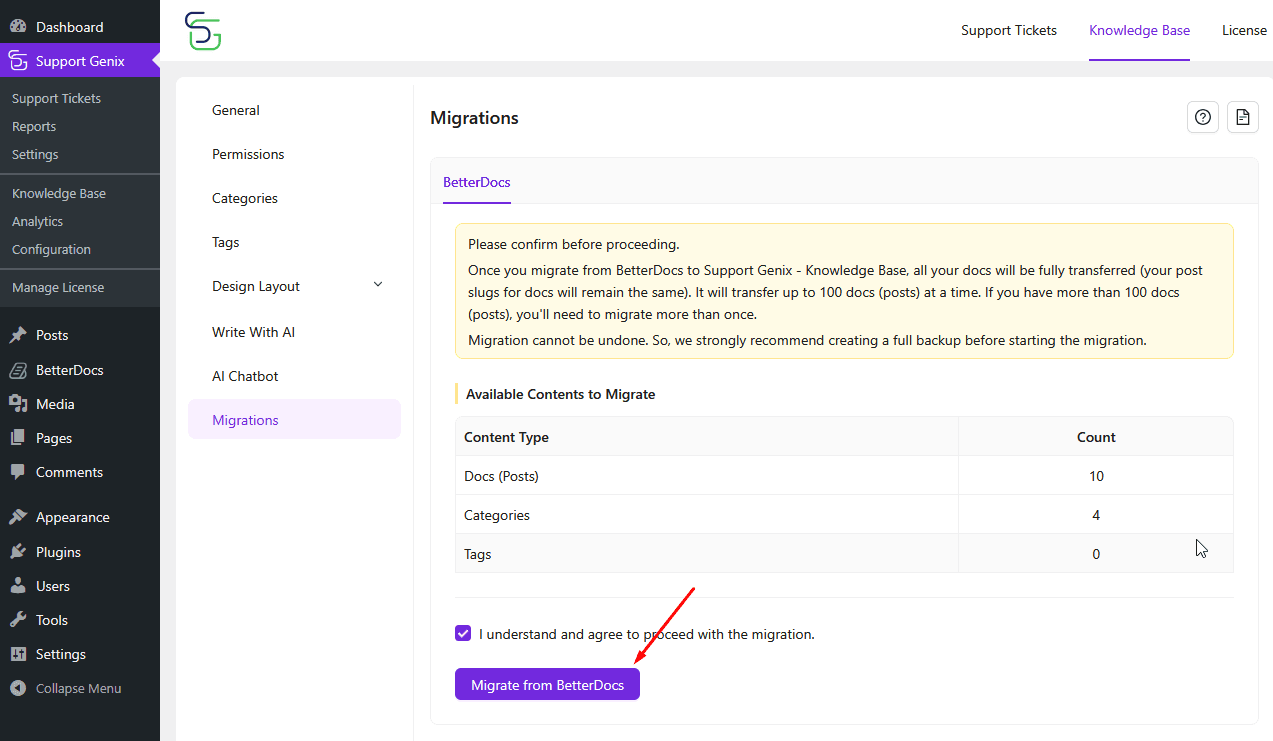This screenshot has width=1273, height=741.
Task: Click the Tools wrench icon
Action: (18, 620)
